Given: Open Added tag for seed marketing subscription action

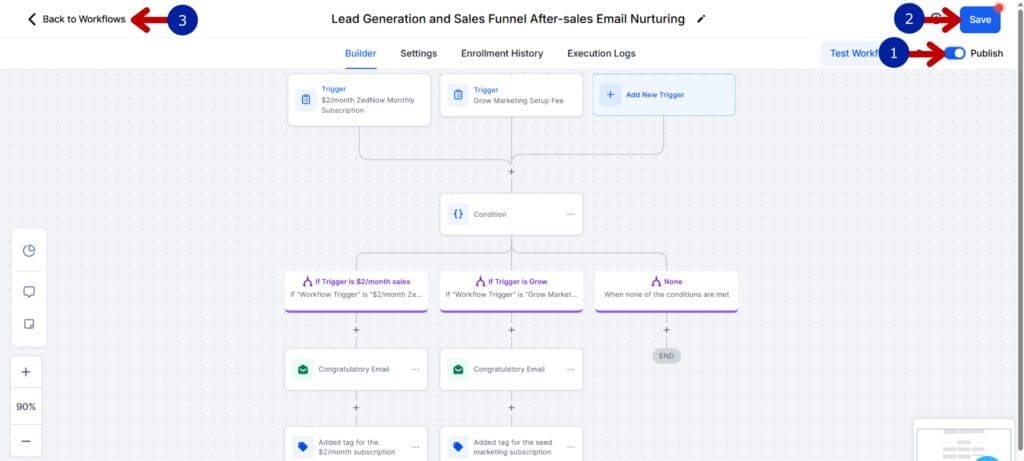Looking at the screenshot, I should click(x=511, y=444).
